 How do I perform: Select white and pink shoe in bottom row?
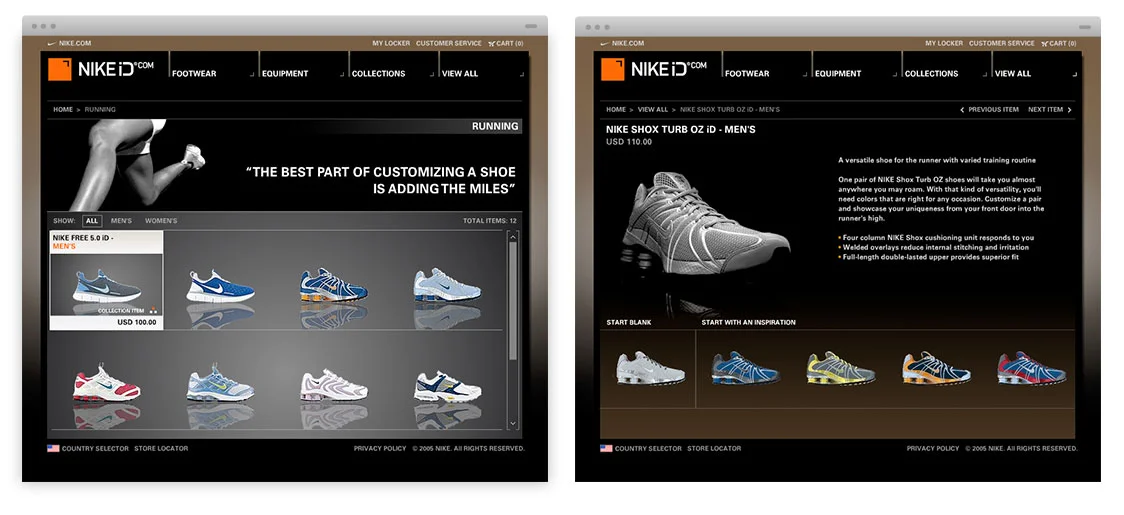point(333,385)
